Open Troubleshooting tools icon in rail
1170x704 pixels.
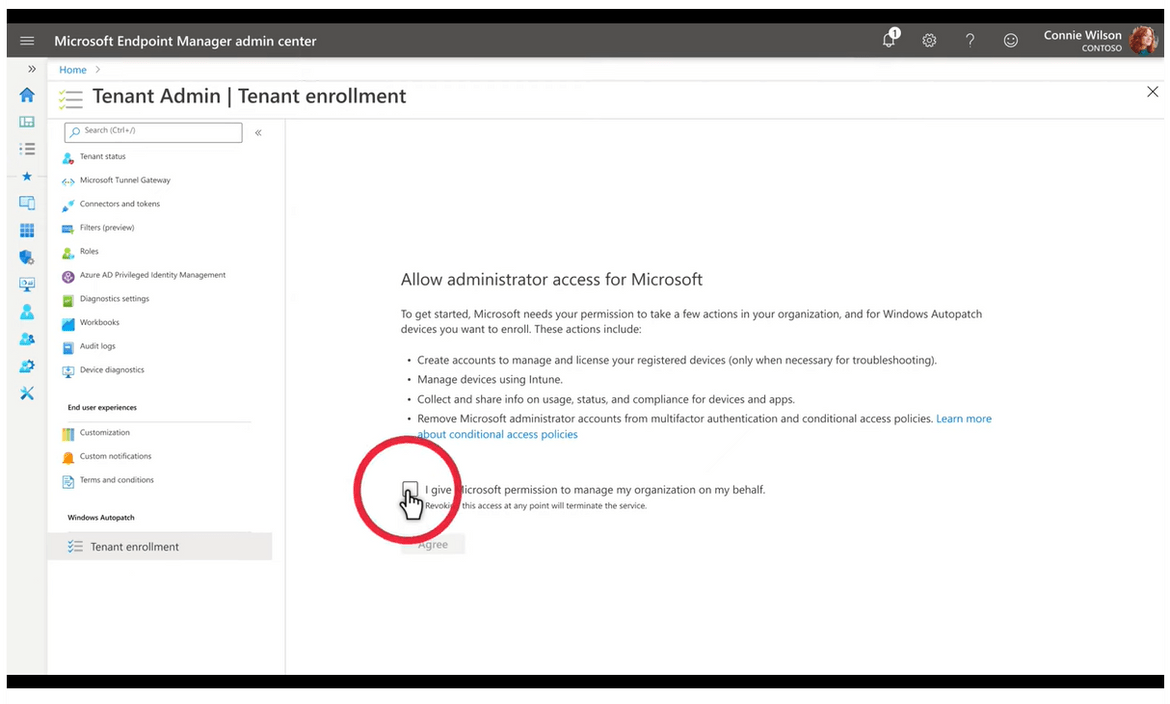click(27, 393)
